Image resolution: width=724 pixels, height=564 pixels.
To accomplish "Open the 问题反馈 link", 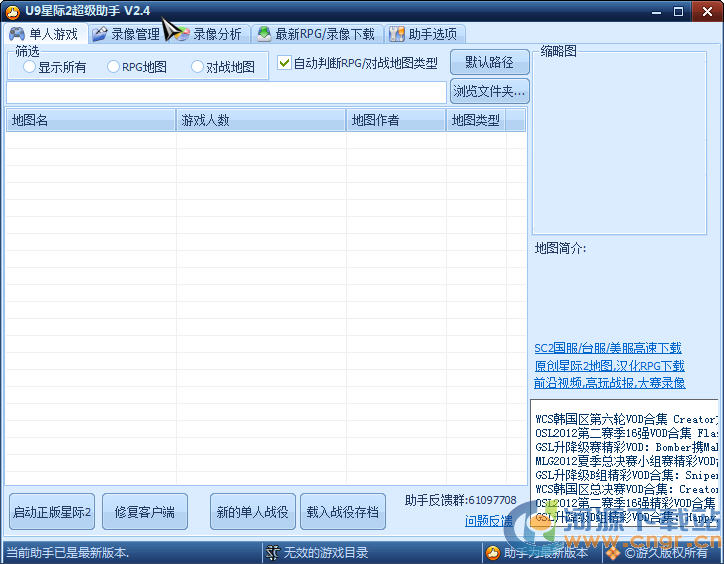I will coord(488,521).
